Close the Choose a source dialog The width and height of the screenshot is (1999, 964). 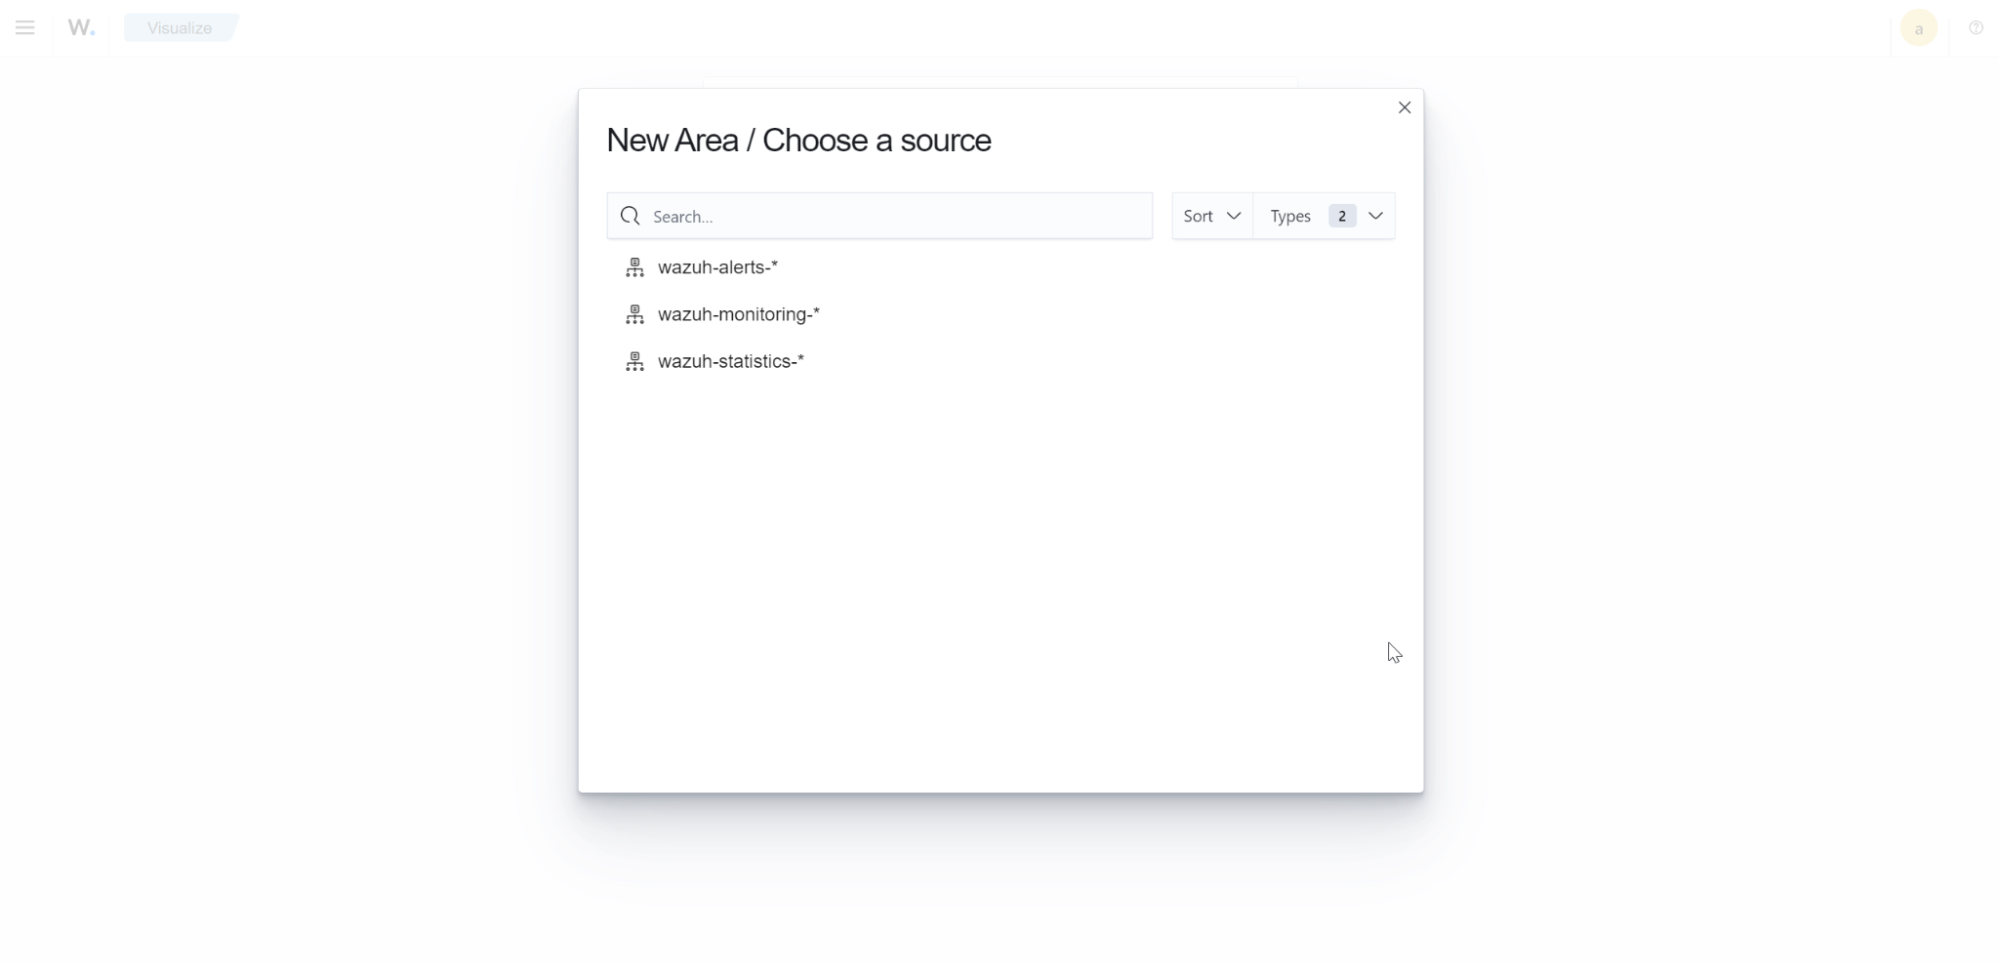click(1404, 107)
